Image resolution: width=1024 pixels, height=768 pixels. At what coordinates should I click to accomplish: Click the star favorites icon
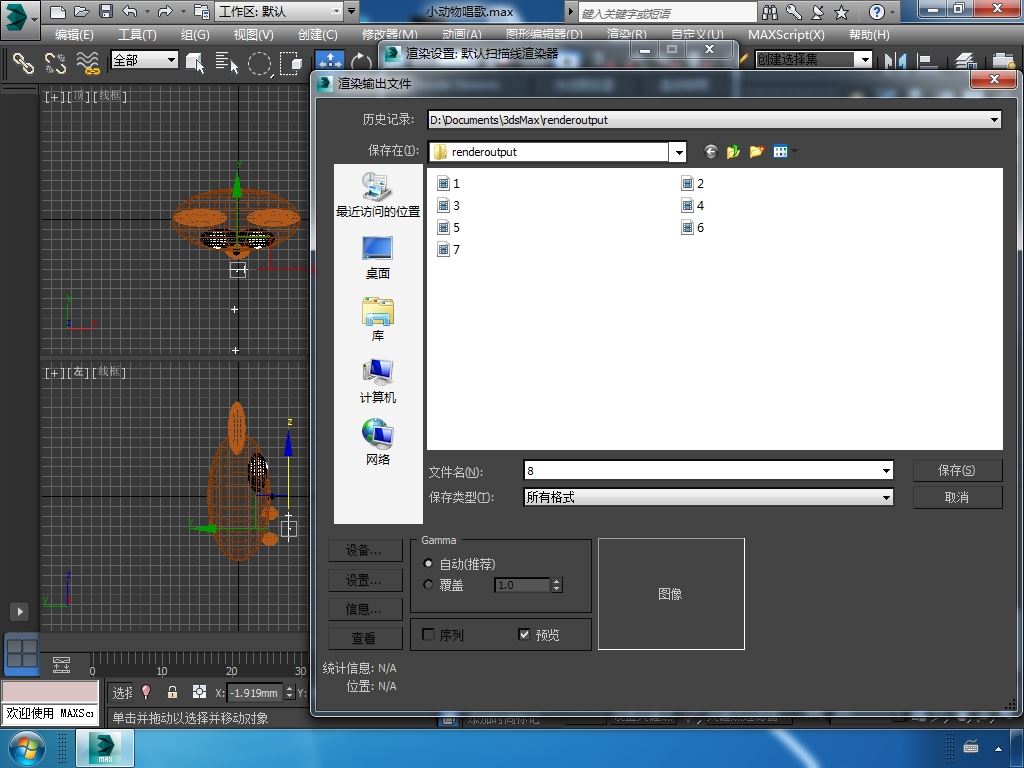pos(842,12)
